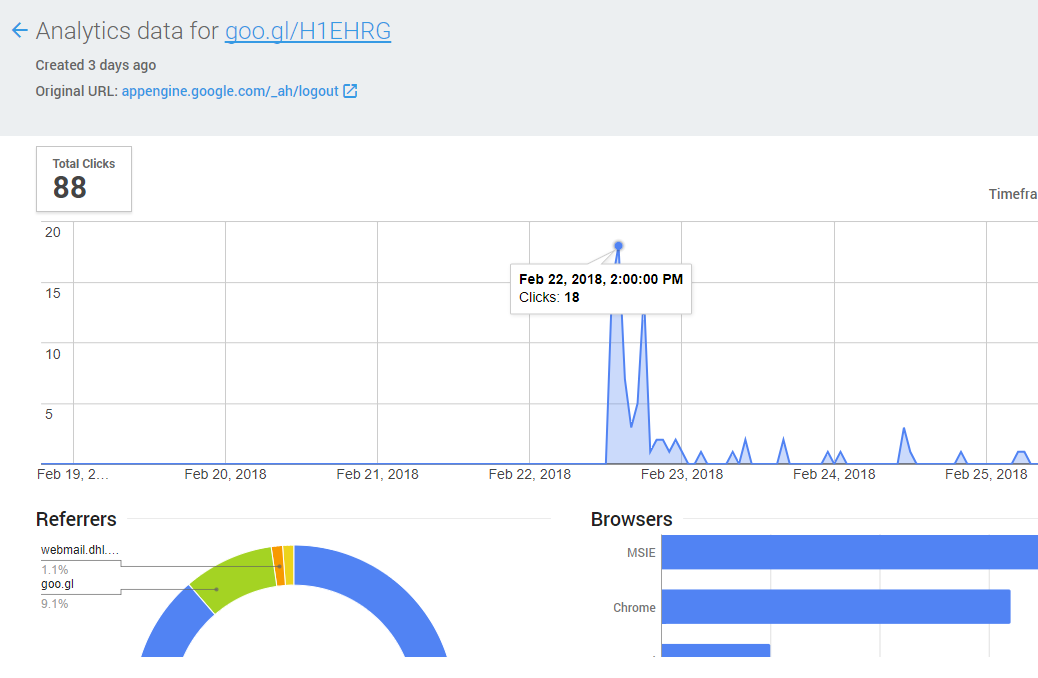This screenshot has height=678, width=1038.
Task: Click the "Browsers" section heading
Action: click(x=632, y=519)
